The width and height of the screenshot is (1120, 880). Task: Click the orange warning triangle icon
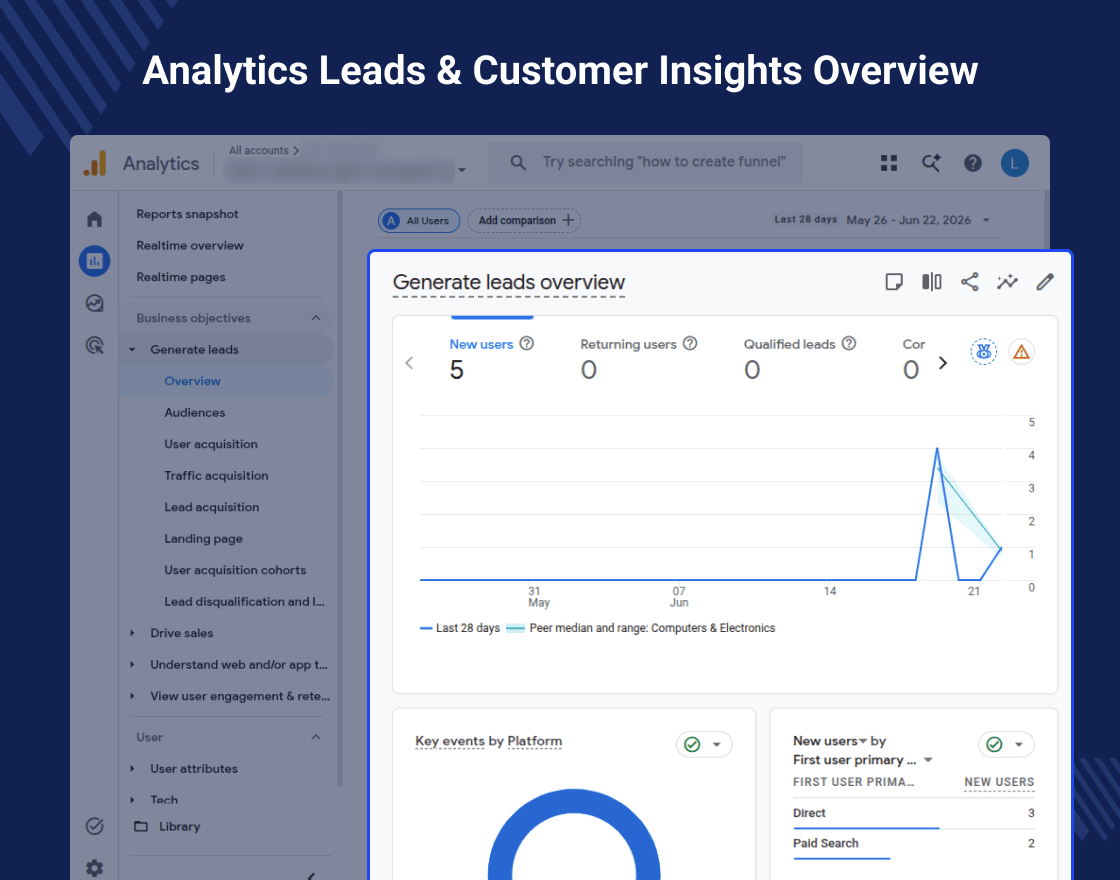[1021, 351]
